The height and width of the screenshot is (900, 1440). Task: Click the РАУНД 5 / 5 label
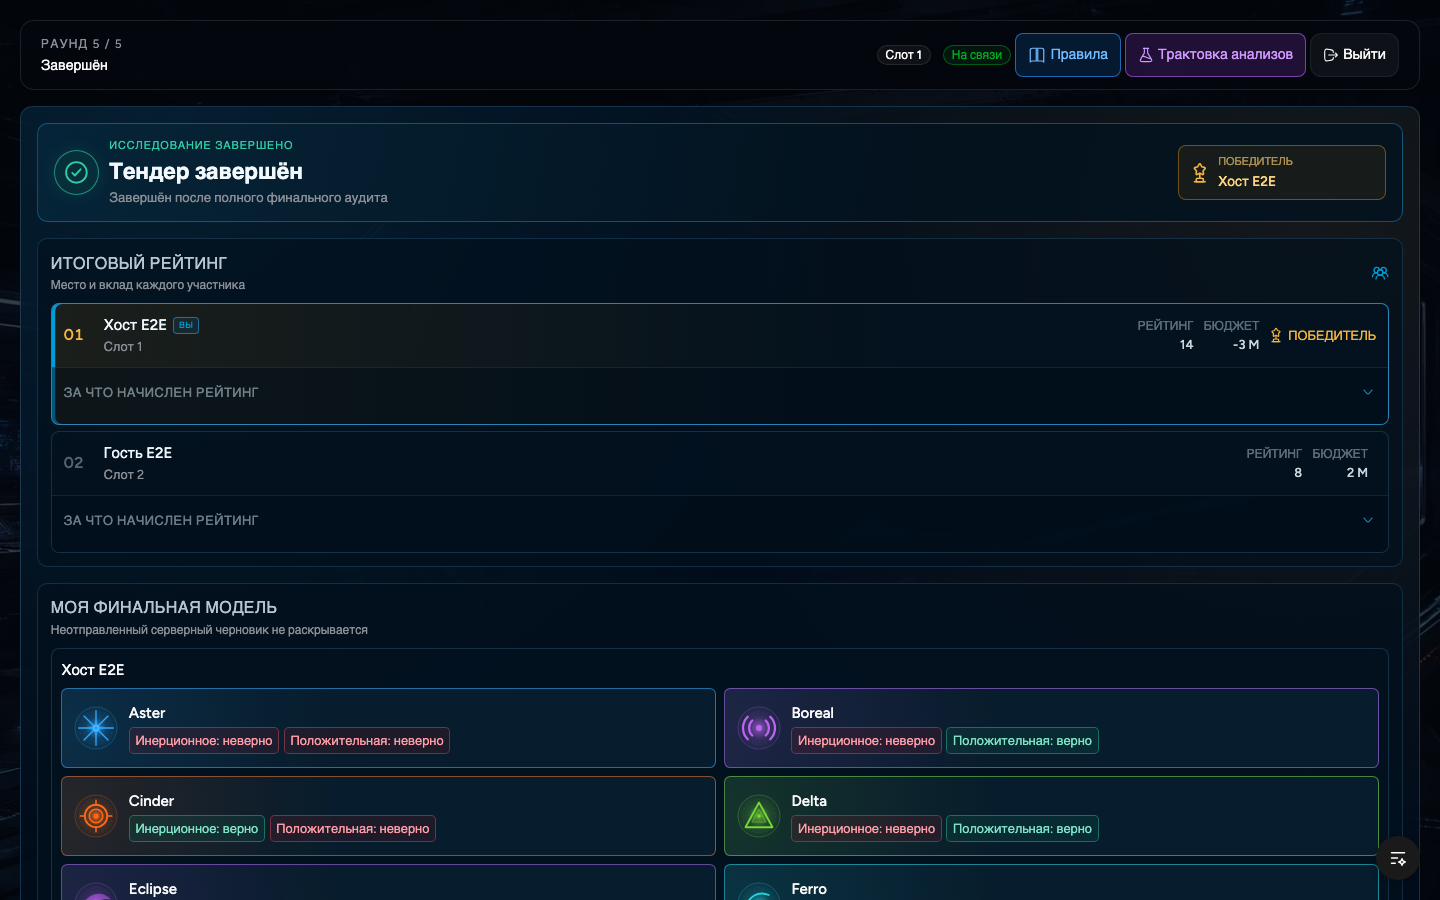pyautogui.click(x=81, y=44)
